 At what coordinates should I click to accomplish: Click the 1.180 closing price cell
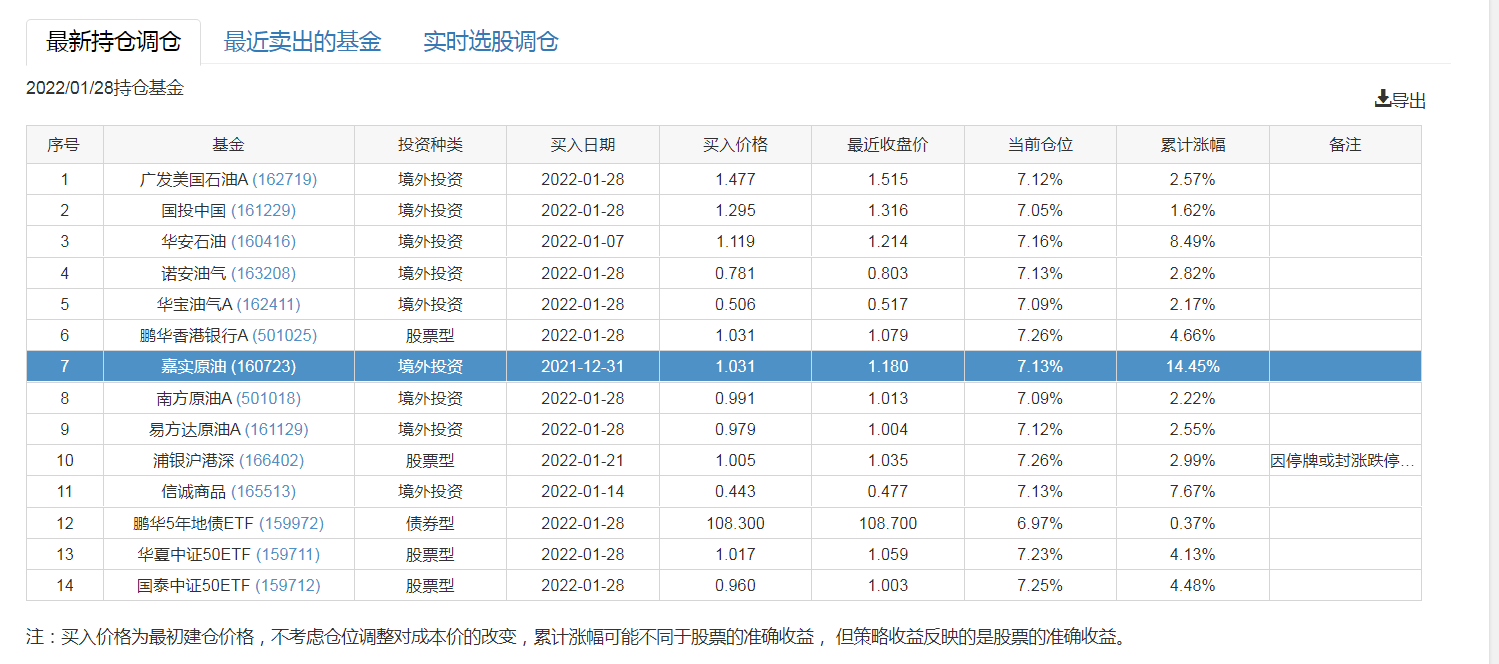tap(888, 367)
